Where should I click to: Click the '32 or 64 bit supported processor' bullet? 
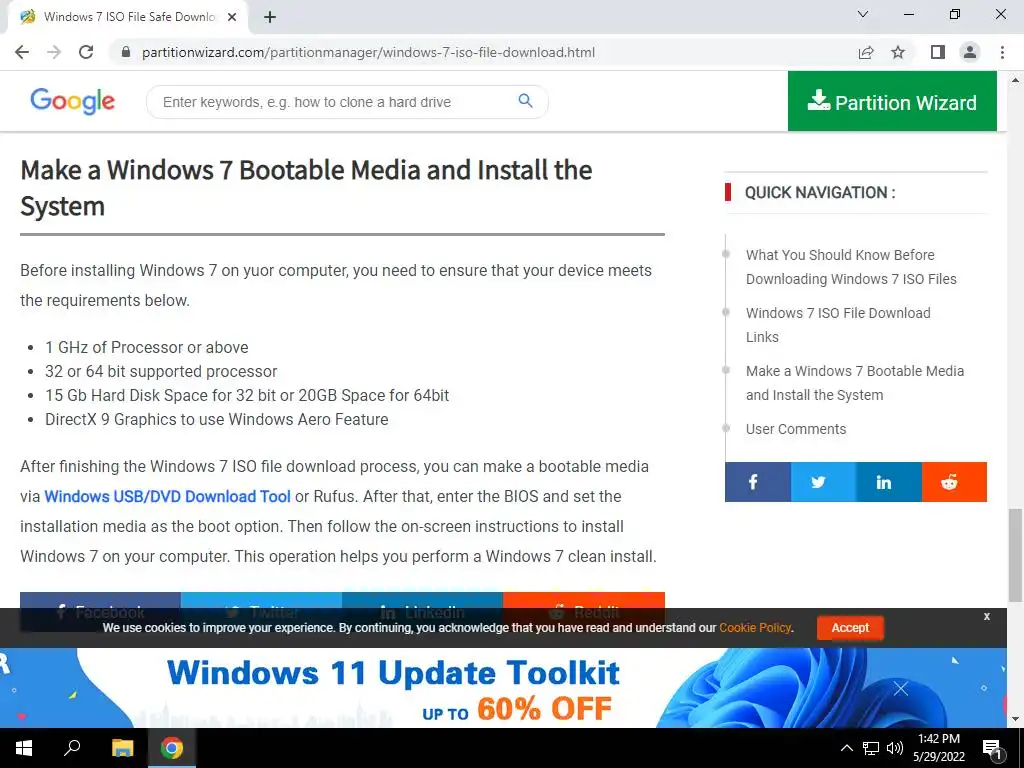point(161,372)
